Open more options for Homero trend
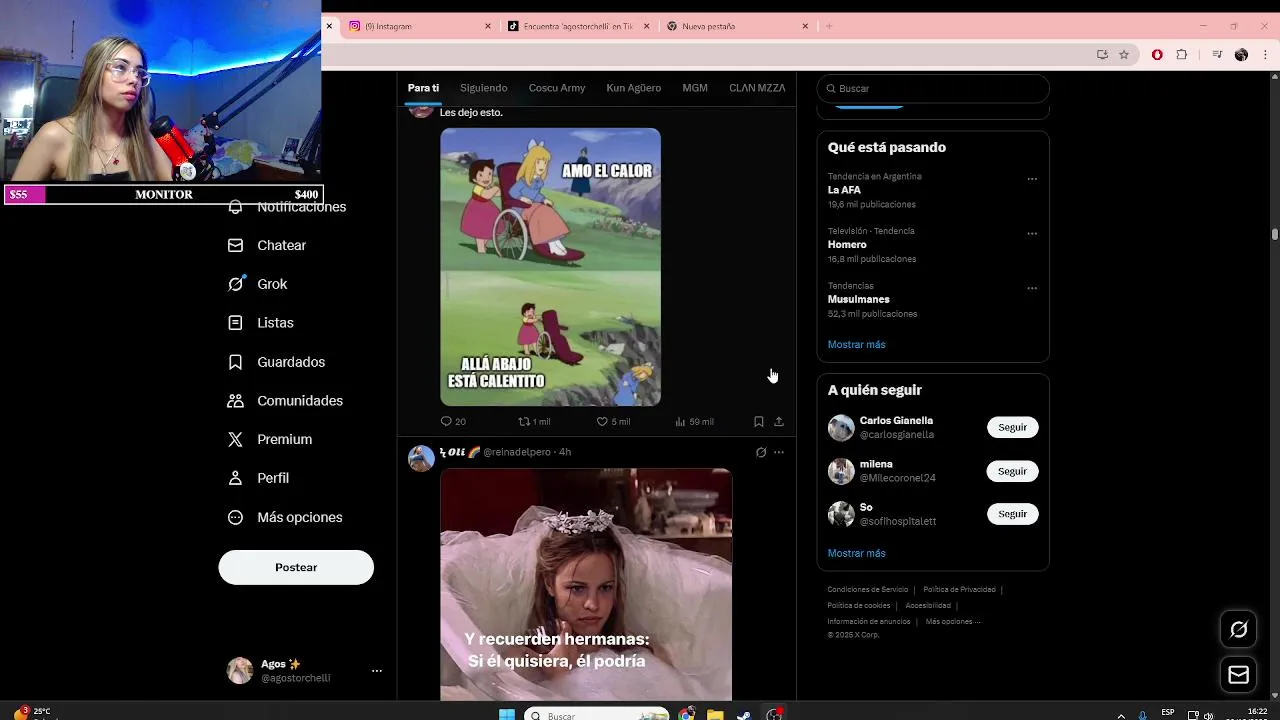This screenshot has width=1280, height=720. point(1032,234)
